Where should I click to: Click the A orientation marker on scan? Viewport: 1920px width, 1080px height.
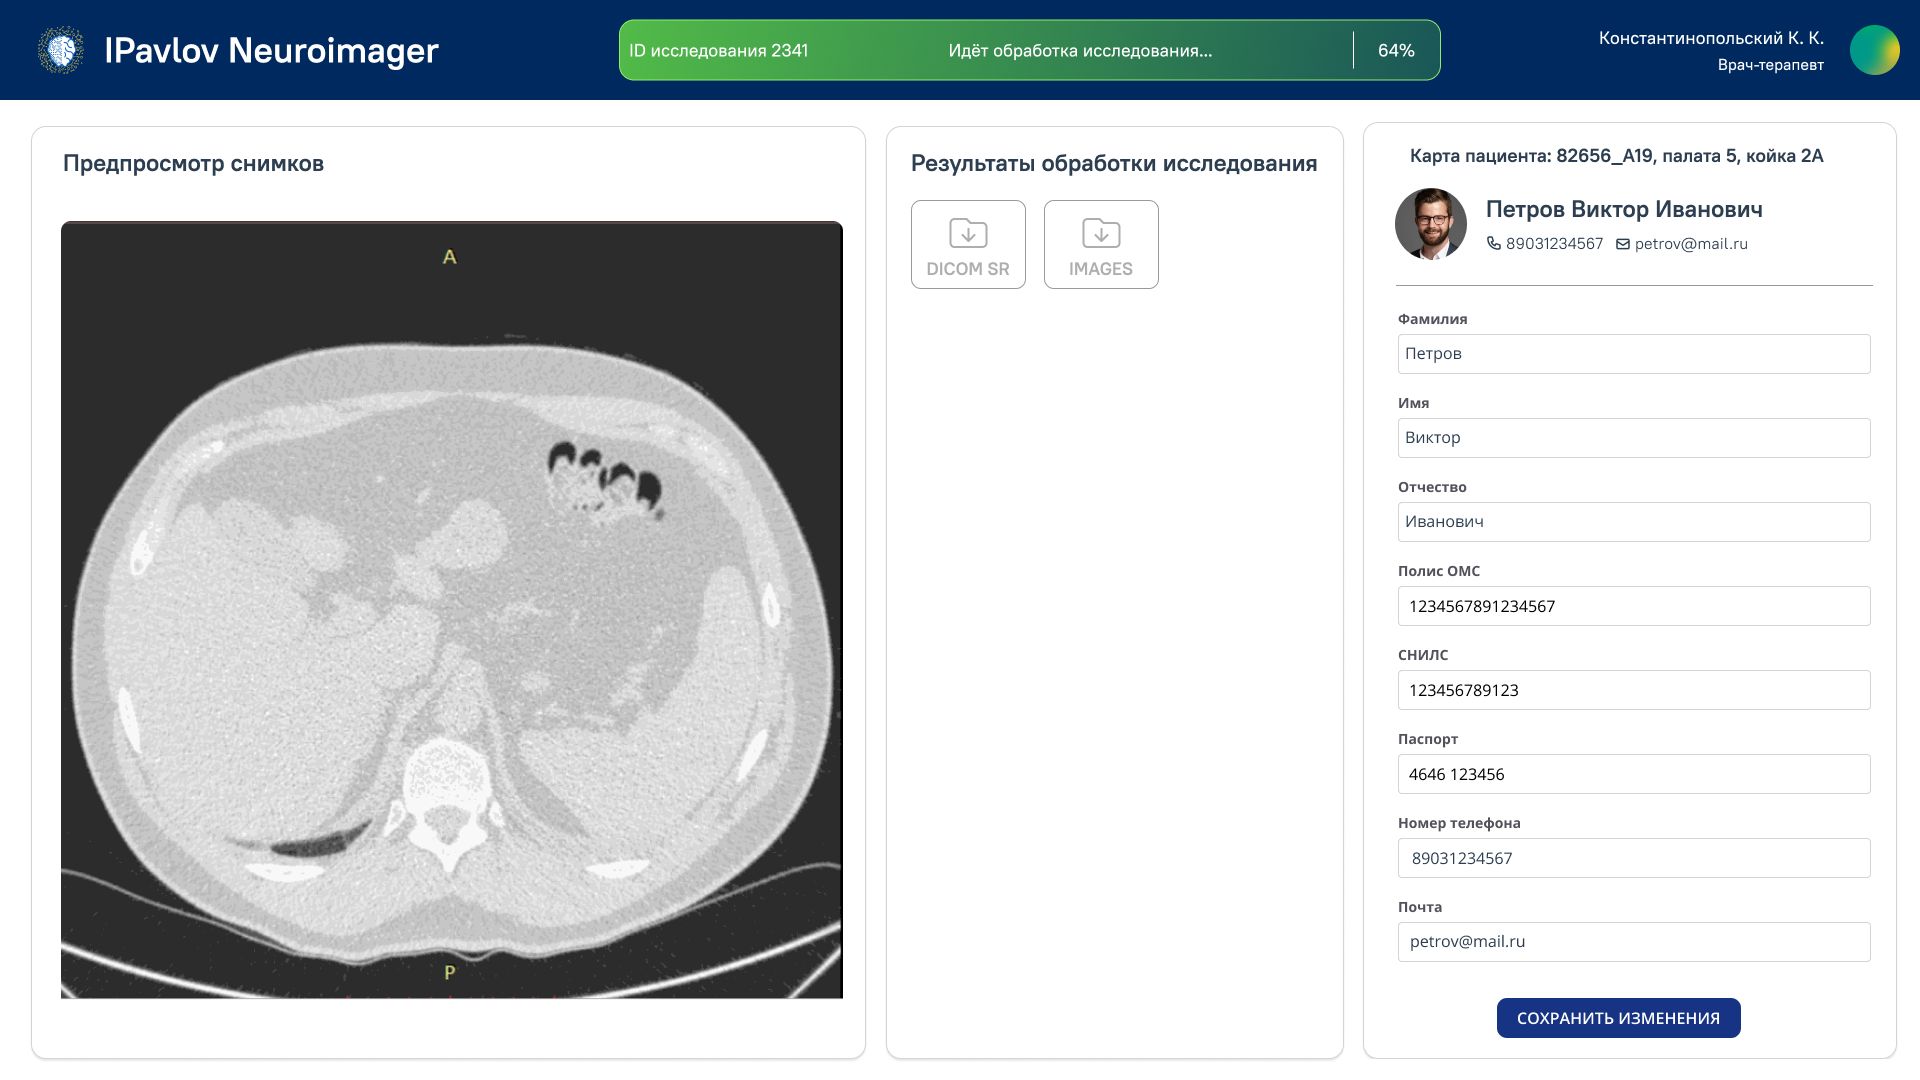(x=450, y=257)
